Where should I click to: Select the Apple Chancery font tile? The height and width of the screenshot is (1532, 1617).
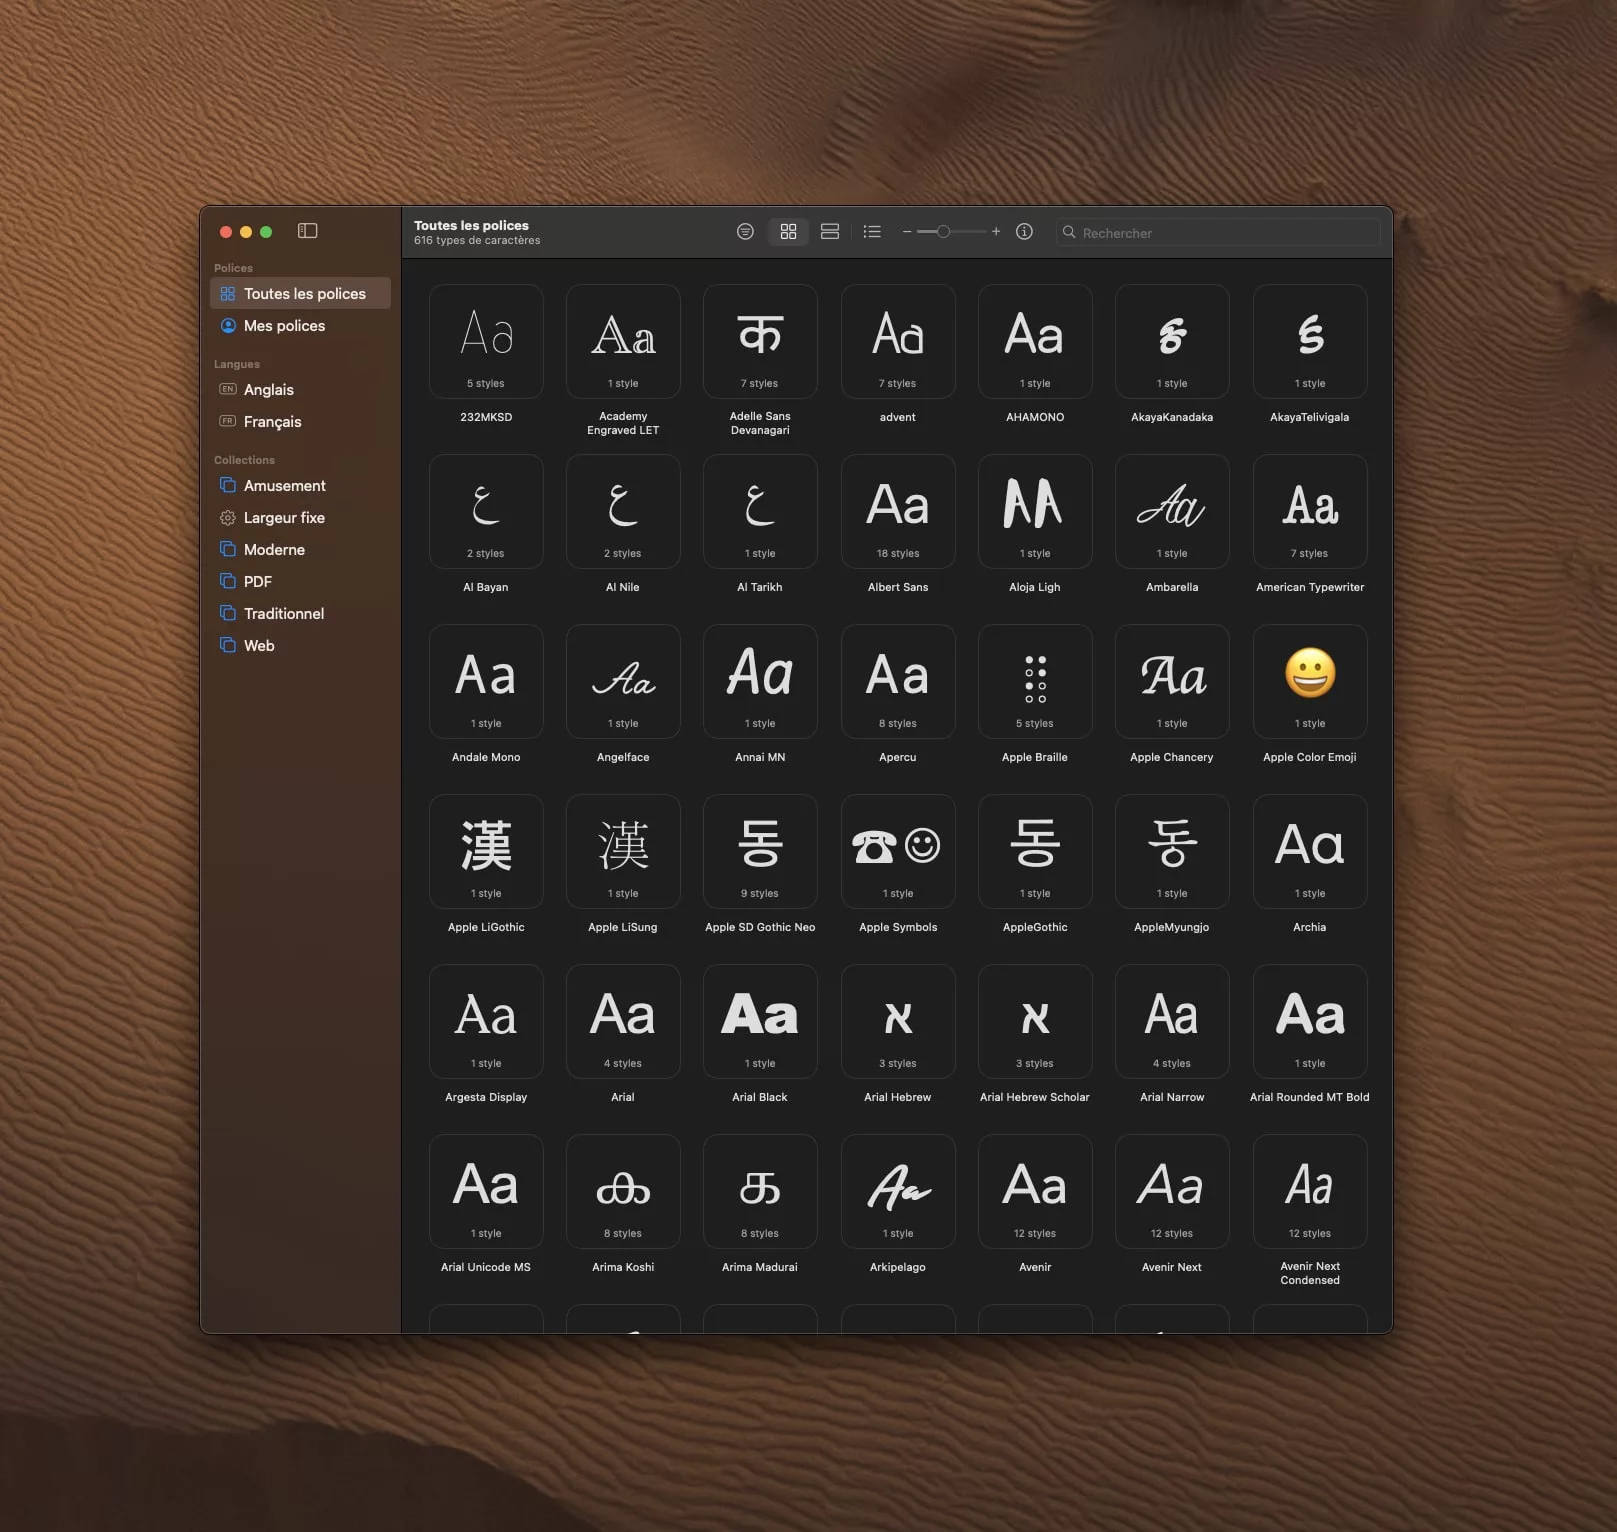click(x=1172, y=681)
